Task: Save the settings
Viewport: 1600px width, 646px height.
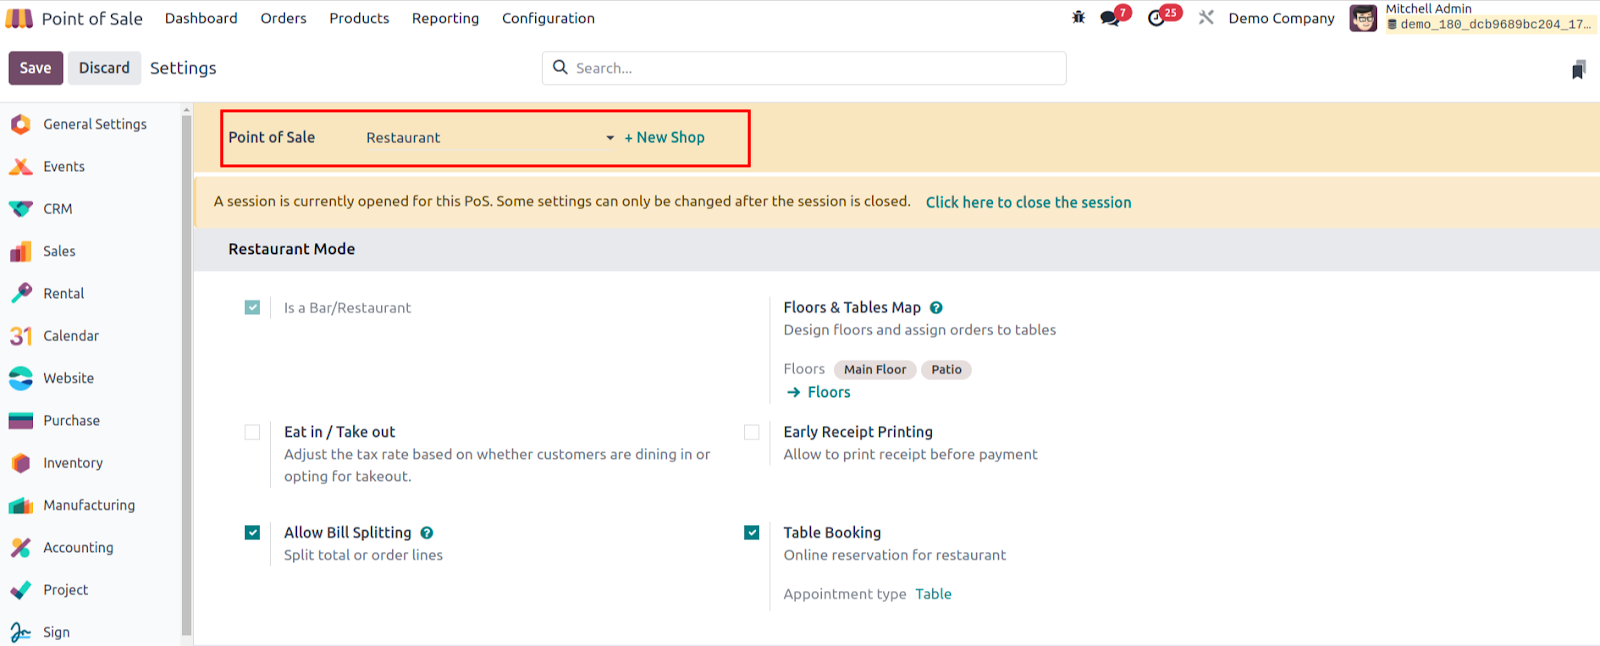Action: tap(35, 68)
